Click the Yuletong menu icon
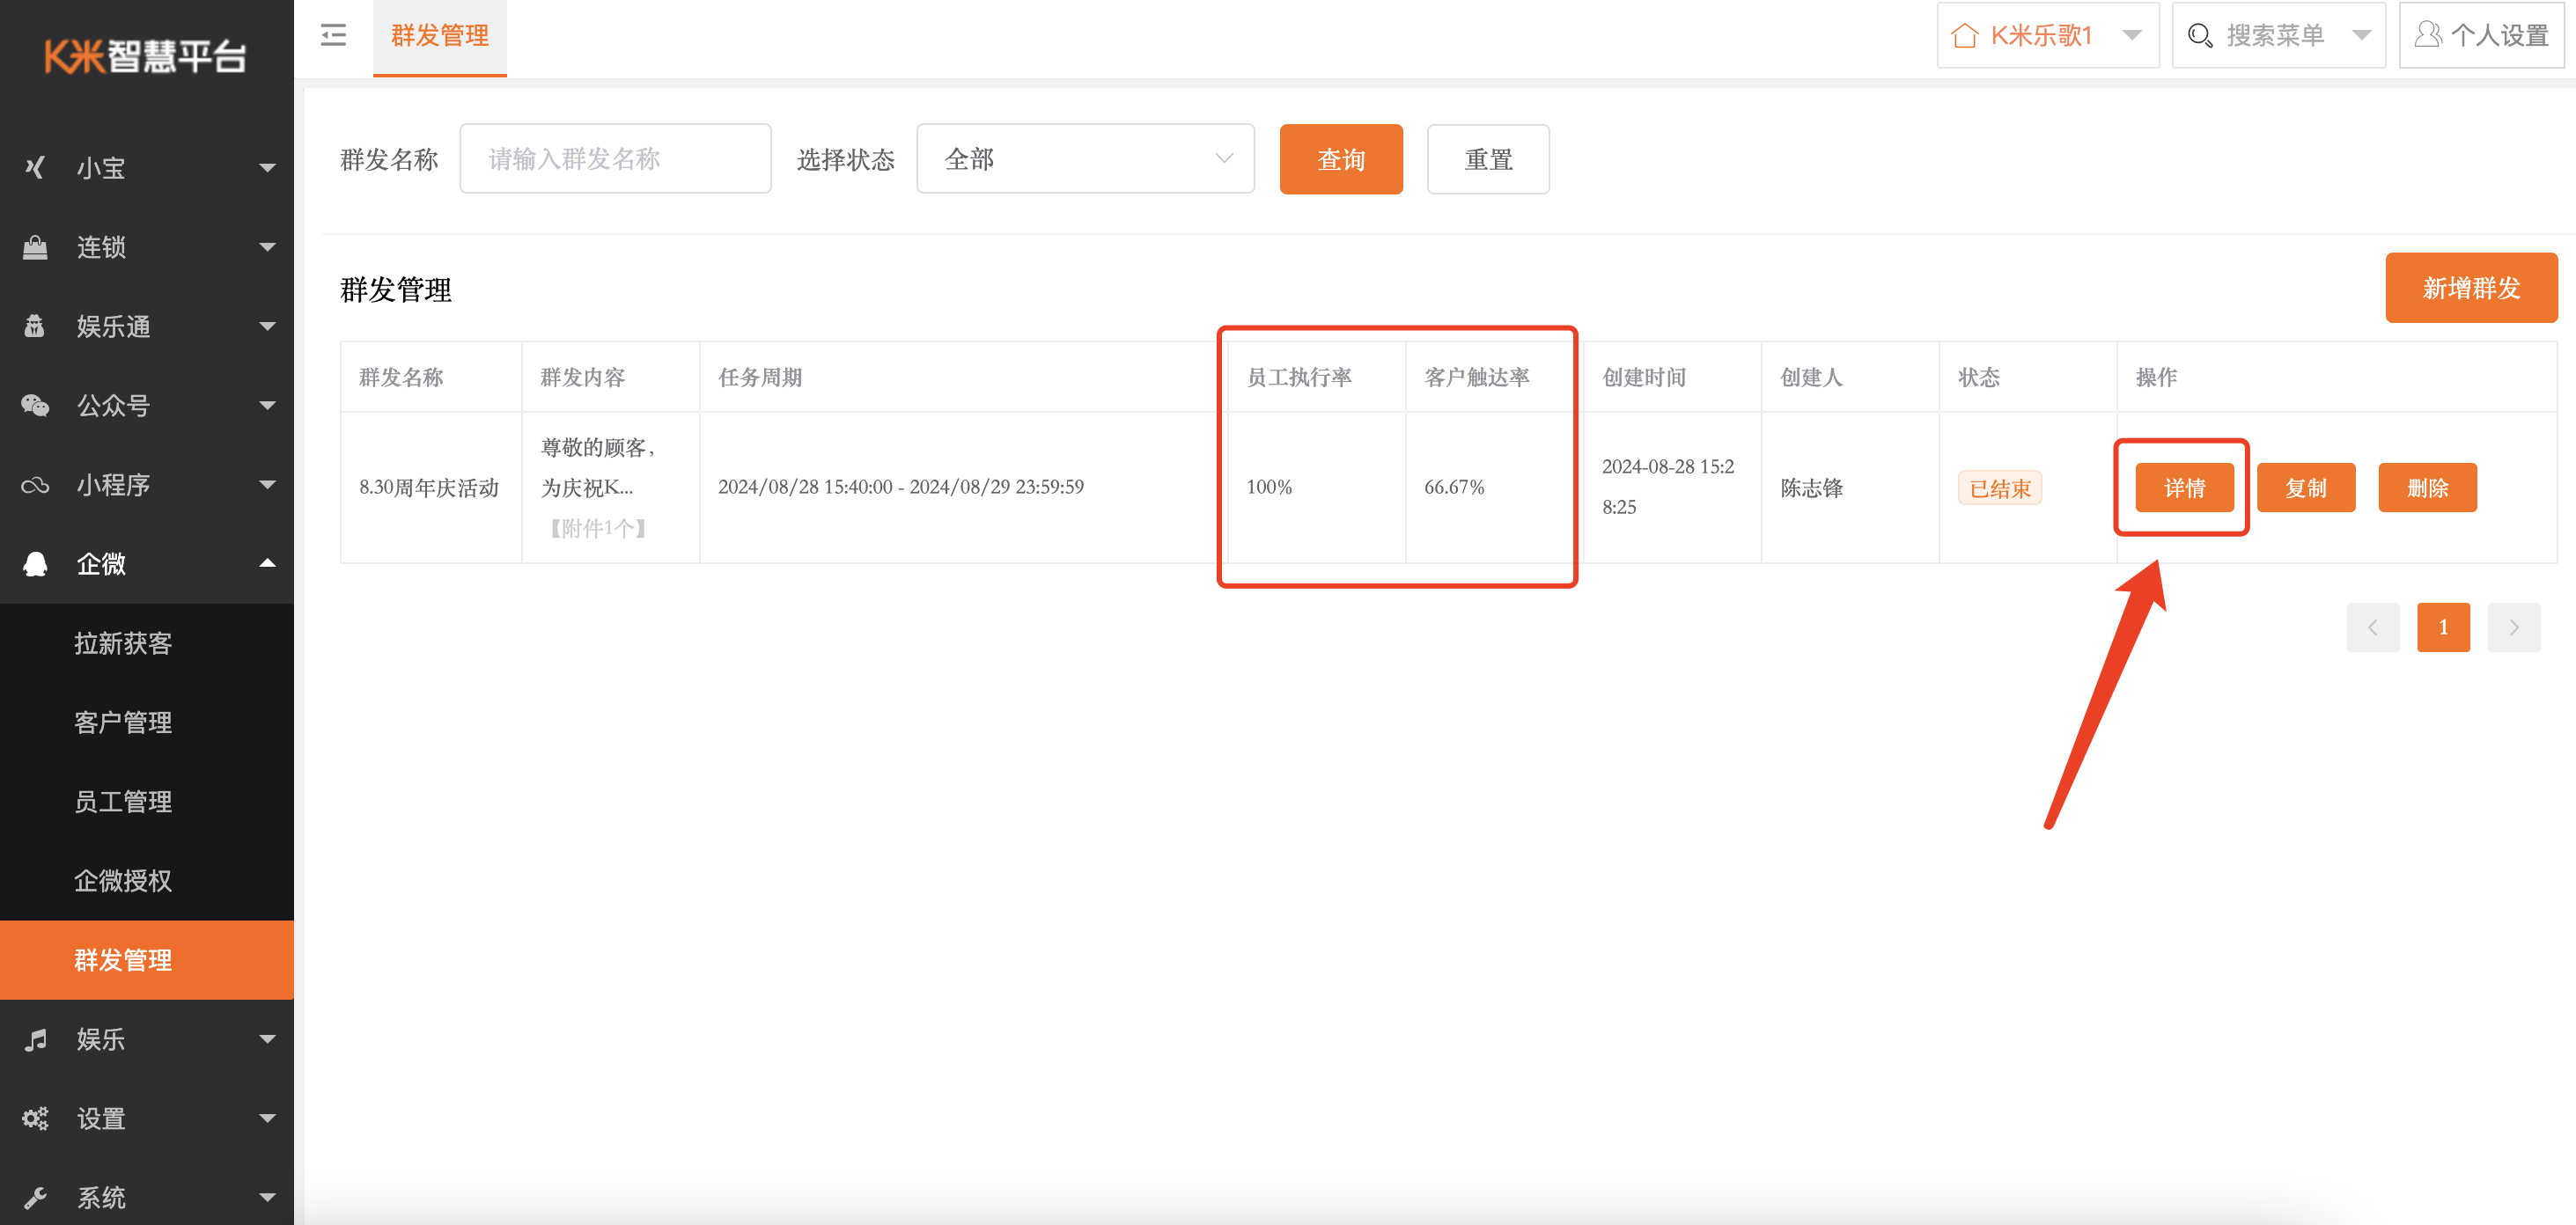Image resolution: width=2576 pixels, height=1225 pixels. pyautogui.click(x=35, y=326)
